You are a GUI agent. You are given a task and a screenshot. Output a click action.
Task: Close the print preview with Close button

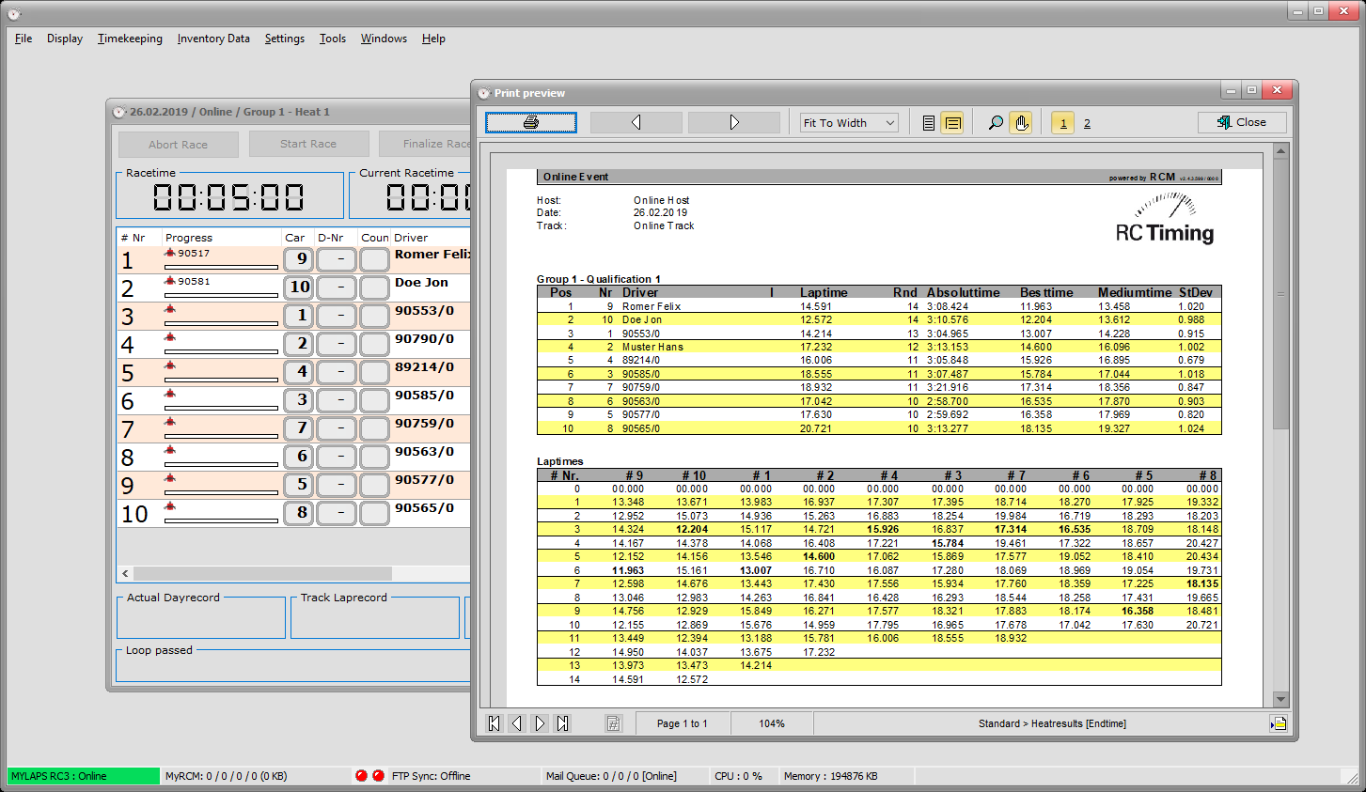(1242, 122)
